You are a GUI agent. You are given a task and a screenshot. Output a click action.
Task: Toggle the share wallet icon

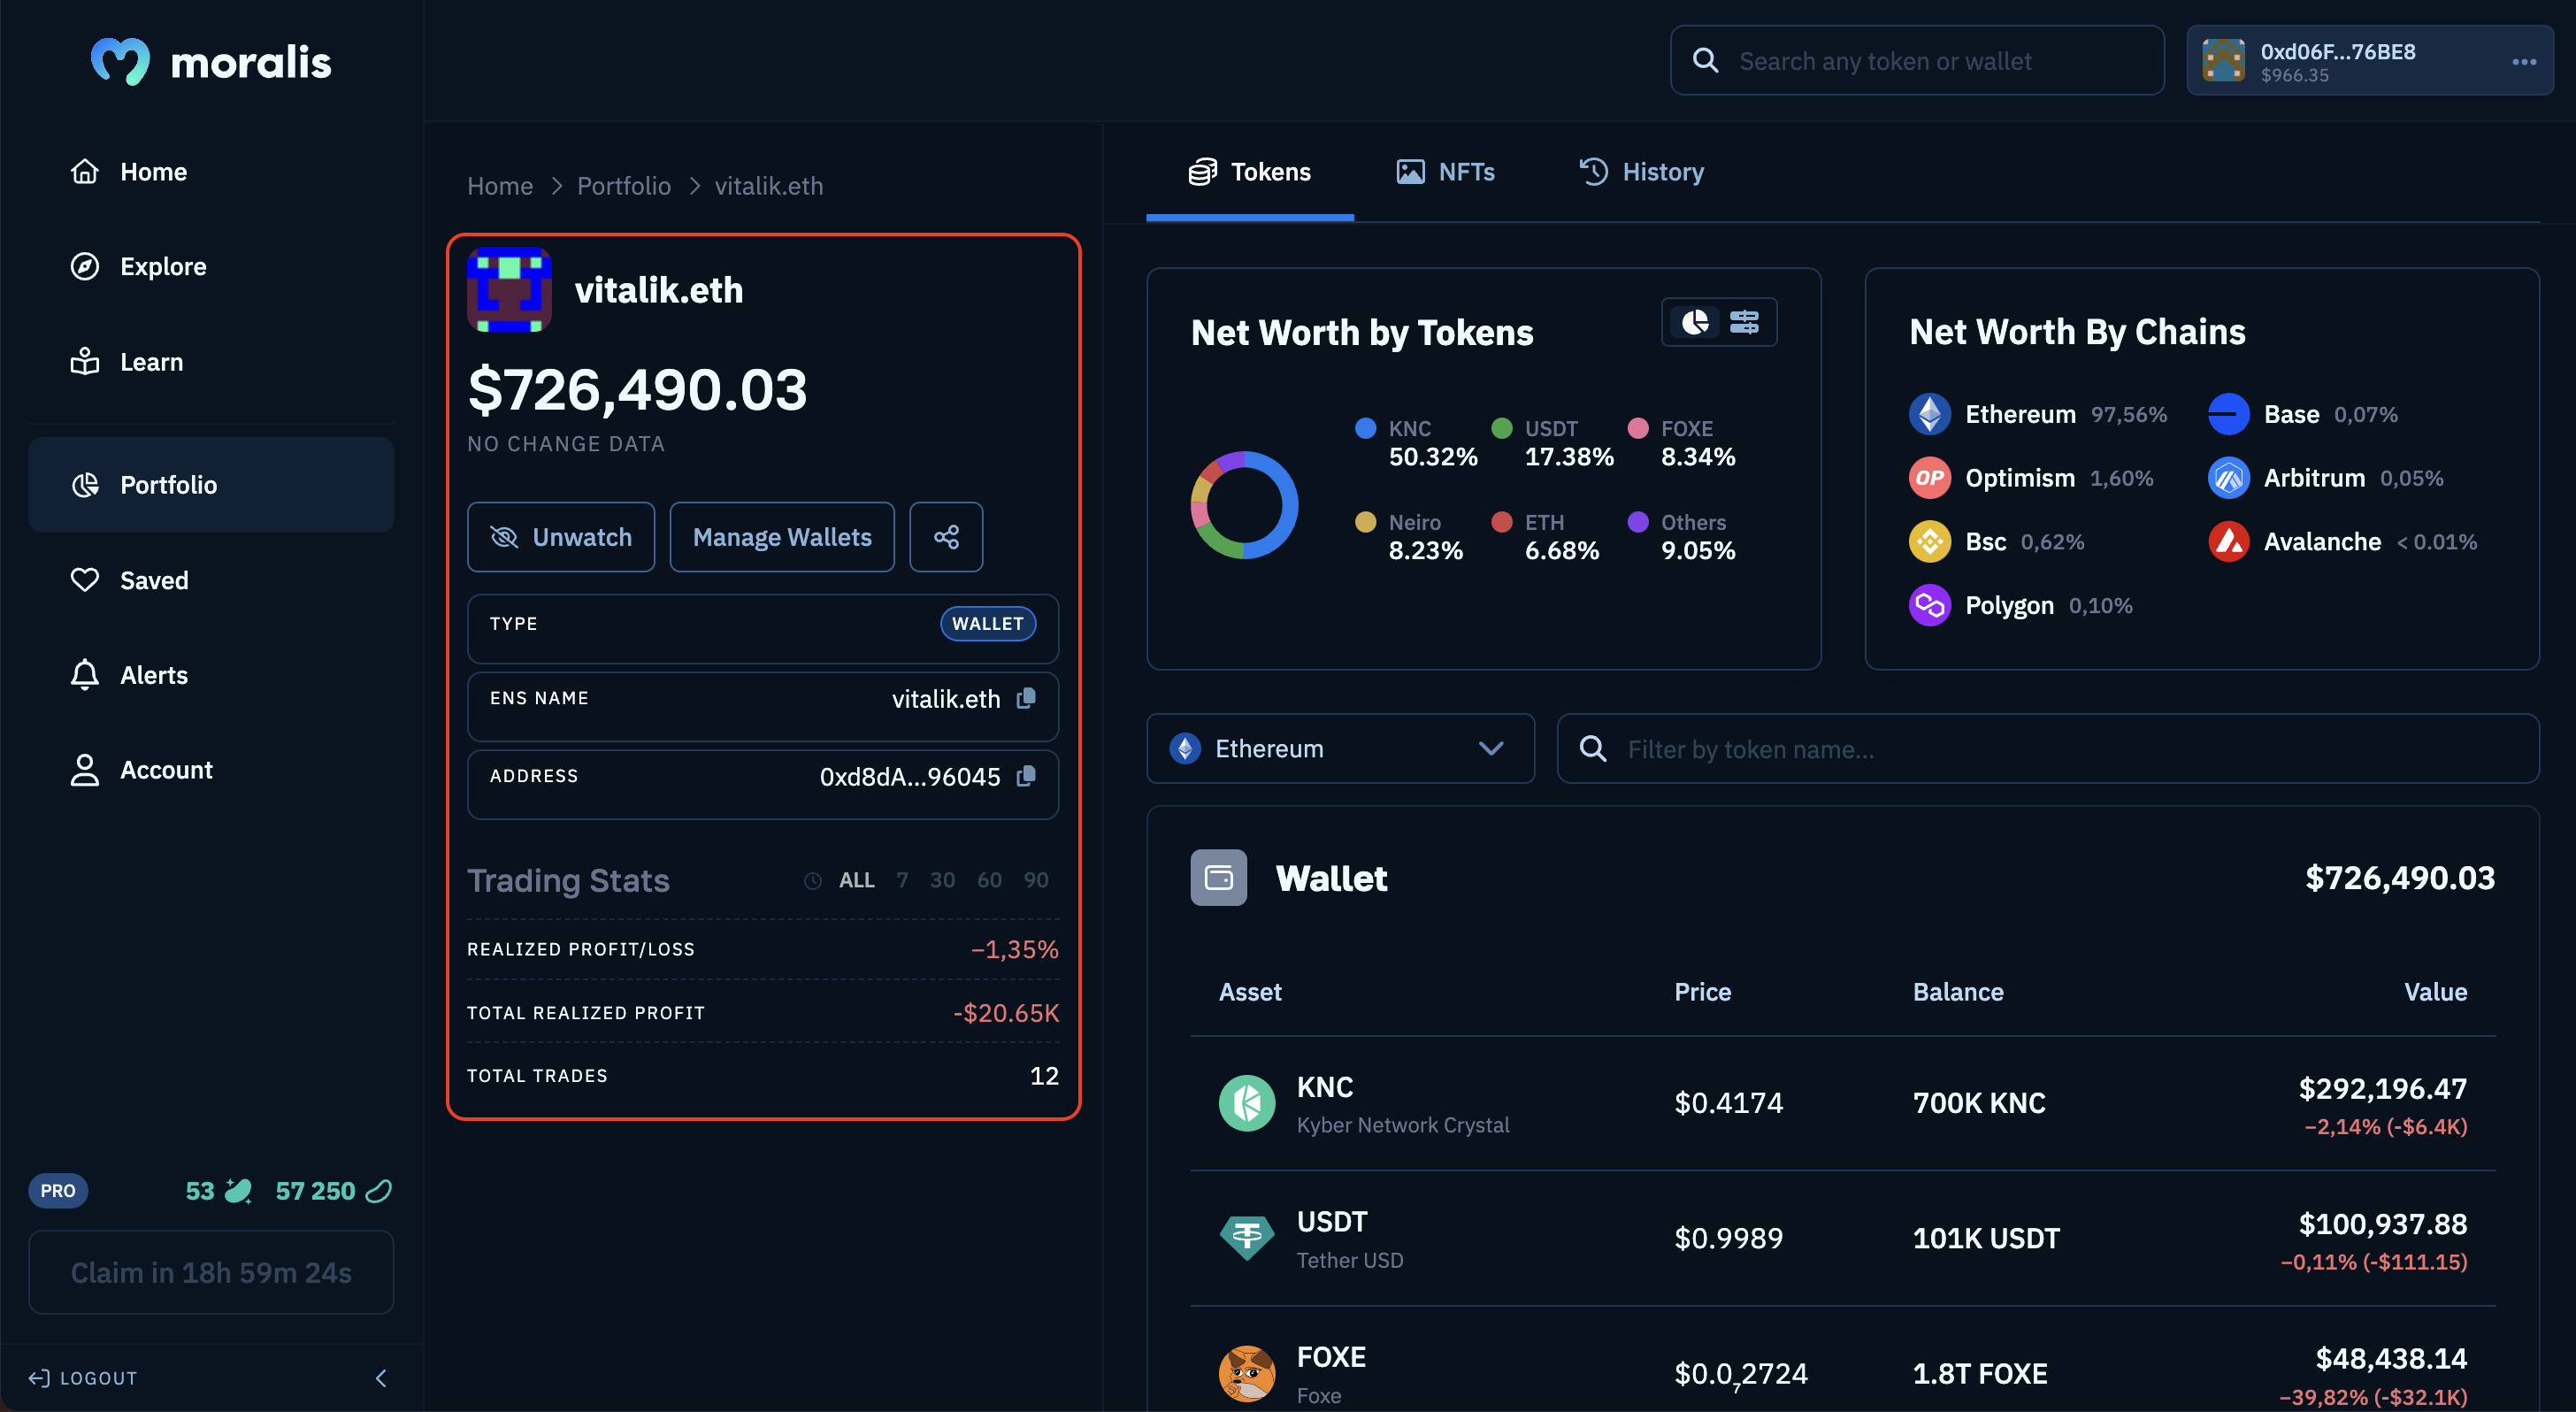946,535
